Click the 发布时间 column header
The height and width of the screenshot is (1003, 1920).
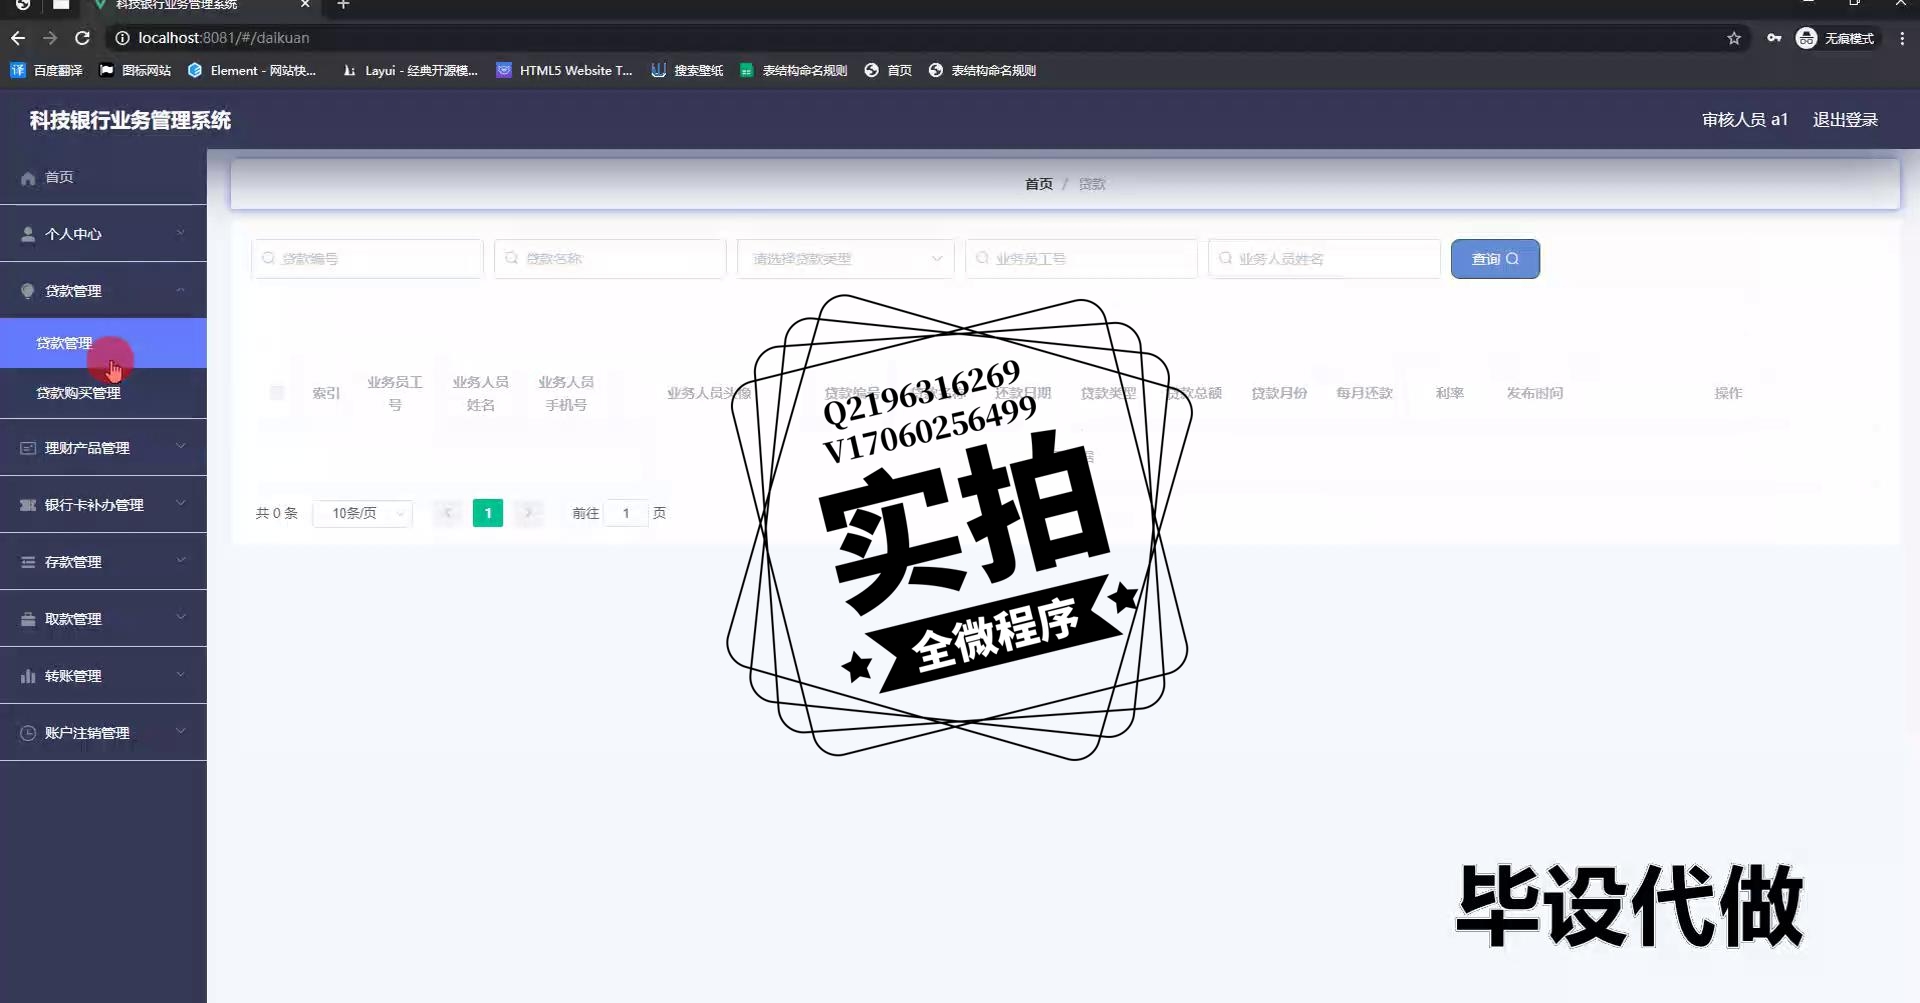click(1535, 393)
